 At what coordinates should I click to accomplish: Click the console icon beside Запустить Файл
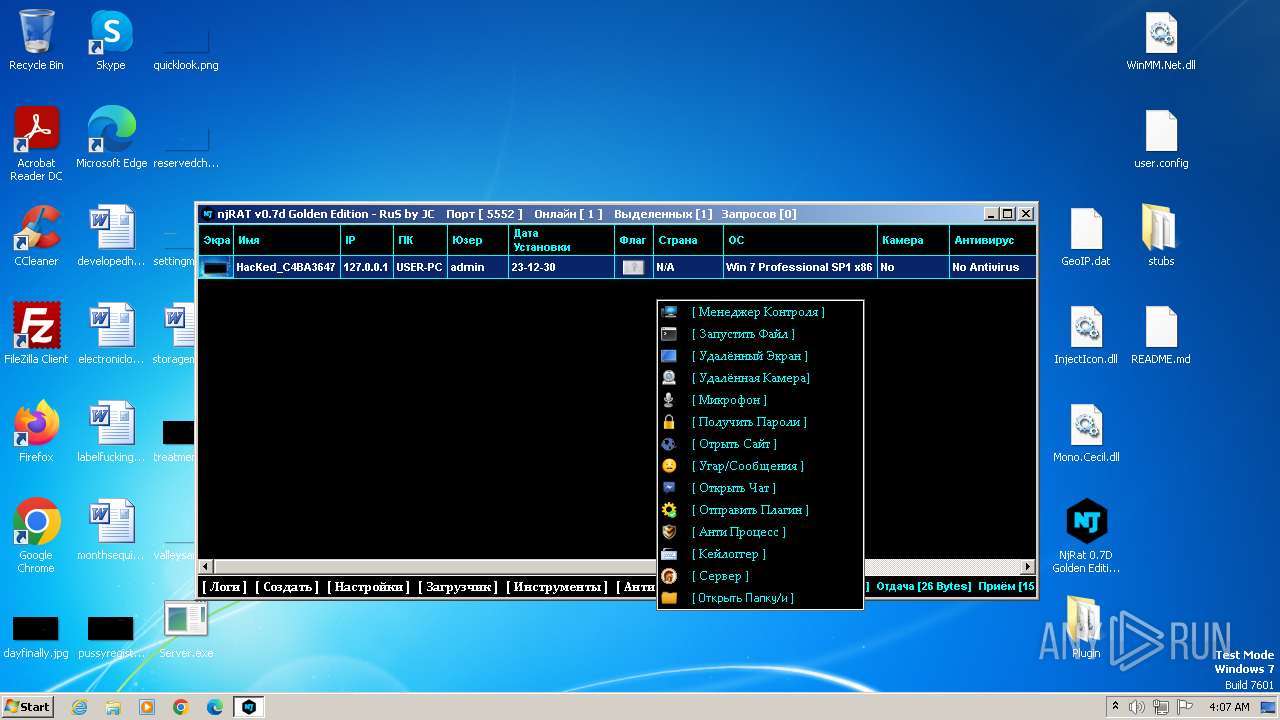[669, 334]
